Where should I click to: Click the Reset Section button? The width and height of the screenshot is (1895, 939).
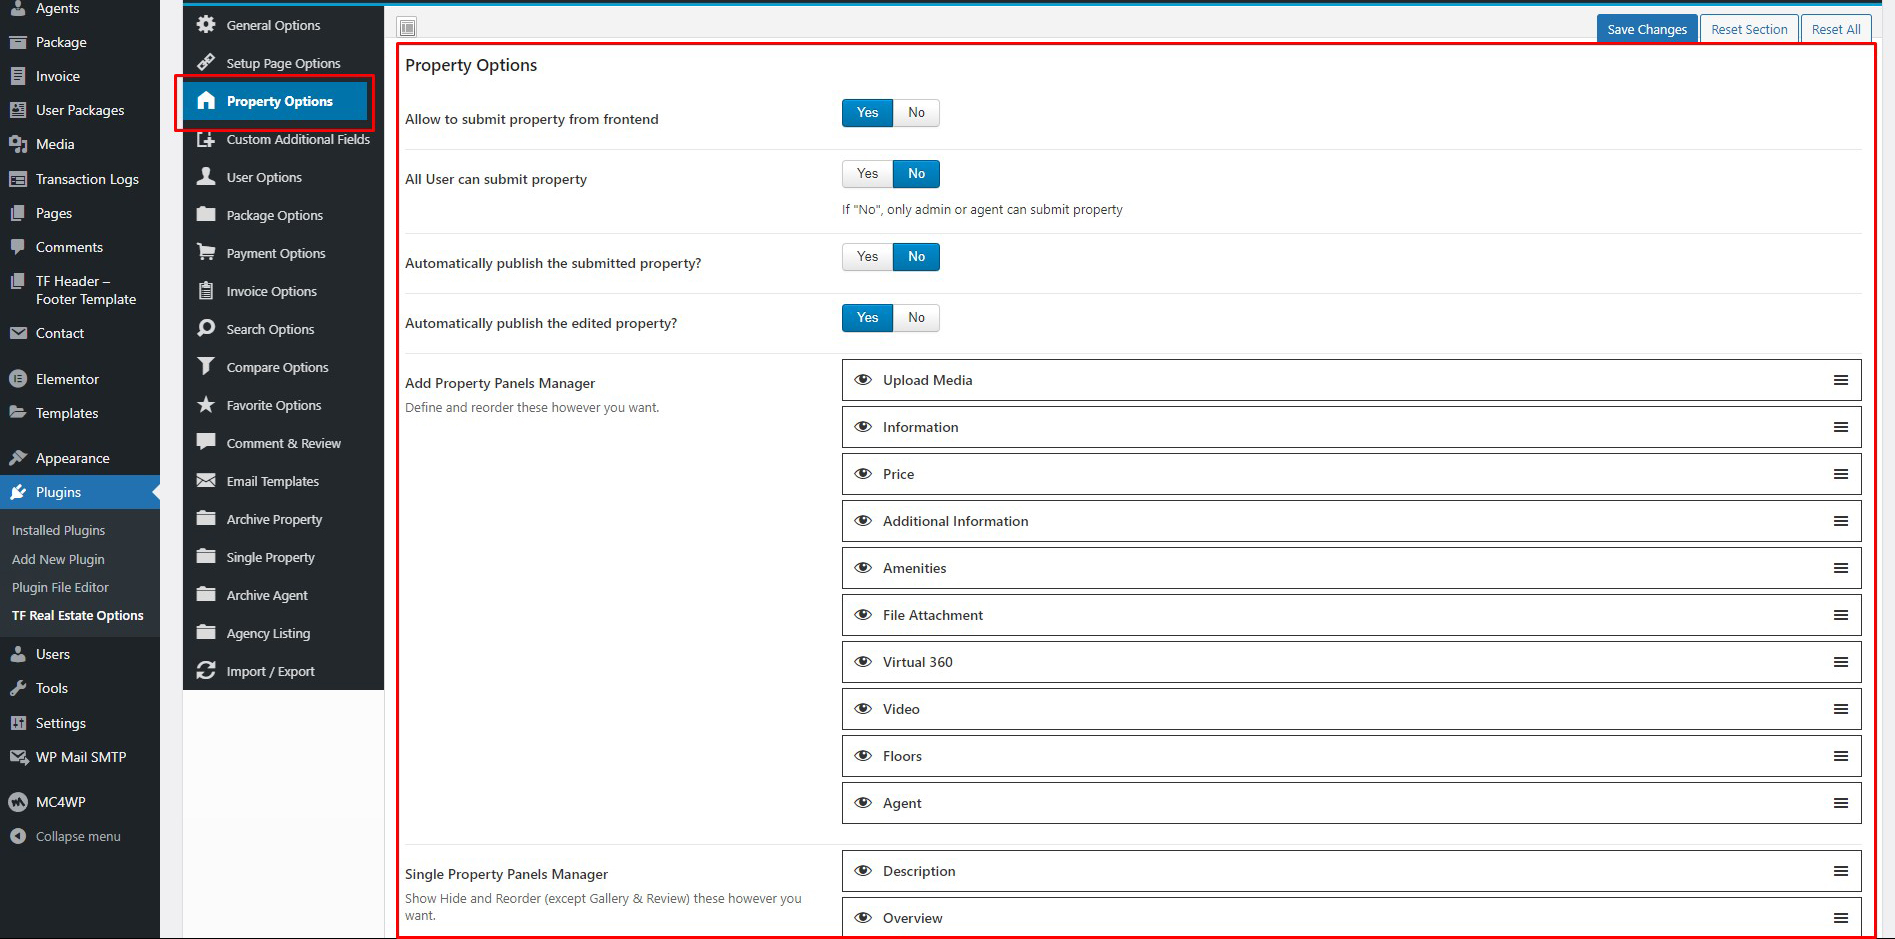(1749, 29)
